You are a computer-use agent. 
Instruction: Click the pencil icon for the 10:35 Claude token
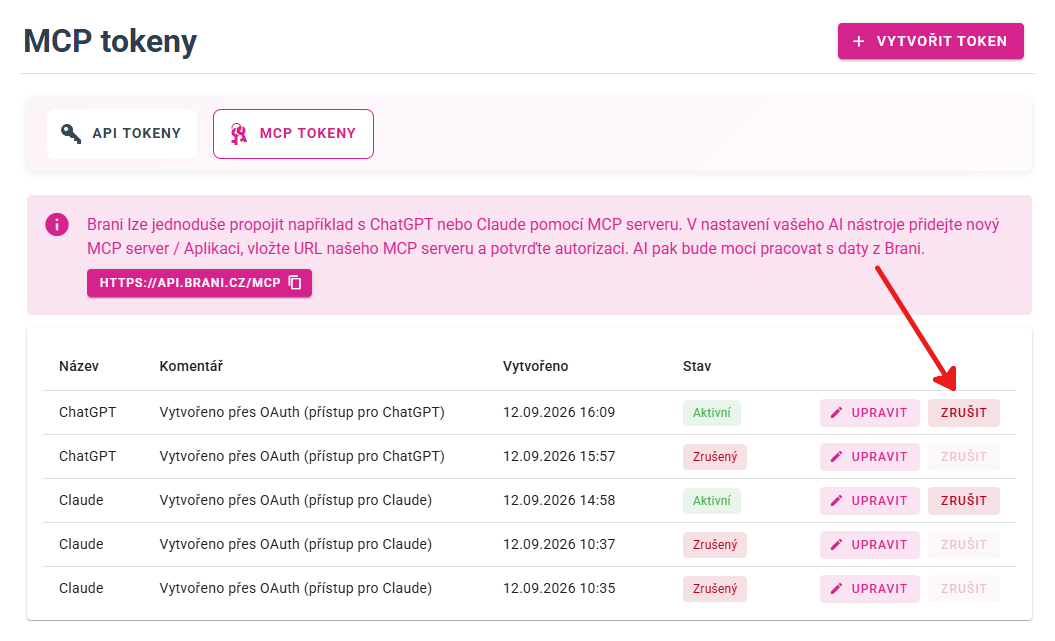click(836, 589)
